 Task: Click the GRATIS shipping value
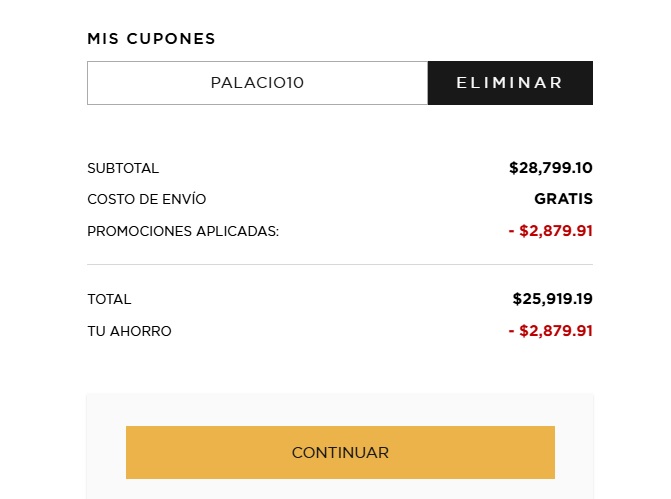pyautogui.click(x=563, y=199)
